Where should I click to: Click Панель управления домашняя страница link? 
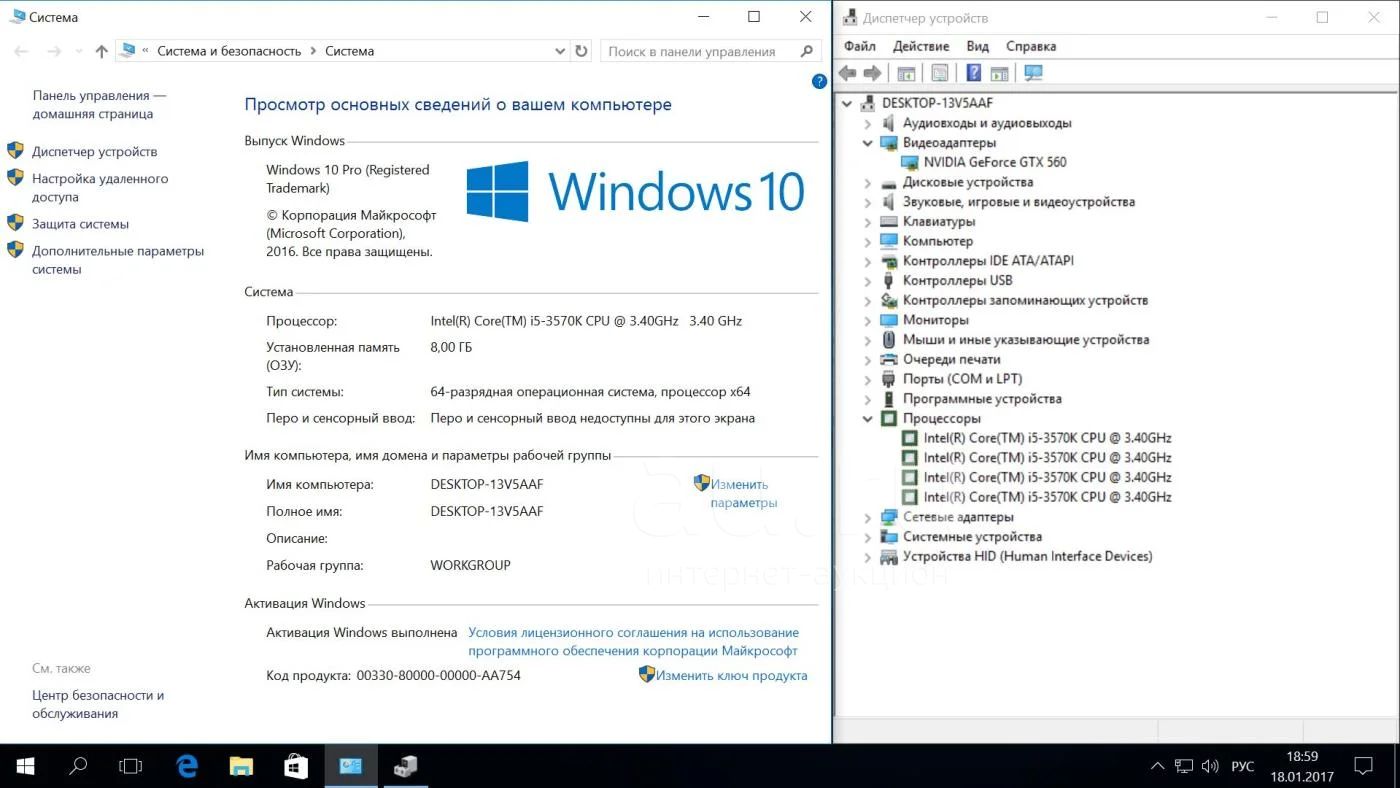99,105
